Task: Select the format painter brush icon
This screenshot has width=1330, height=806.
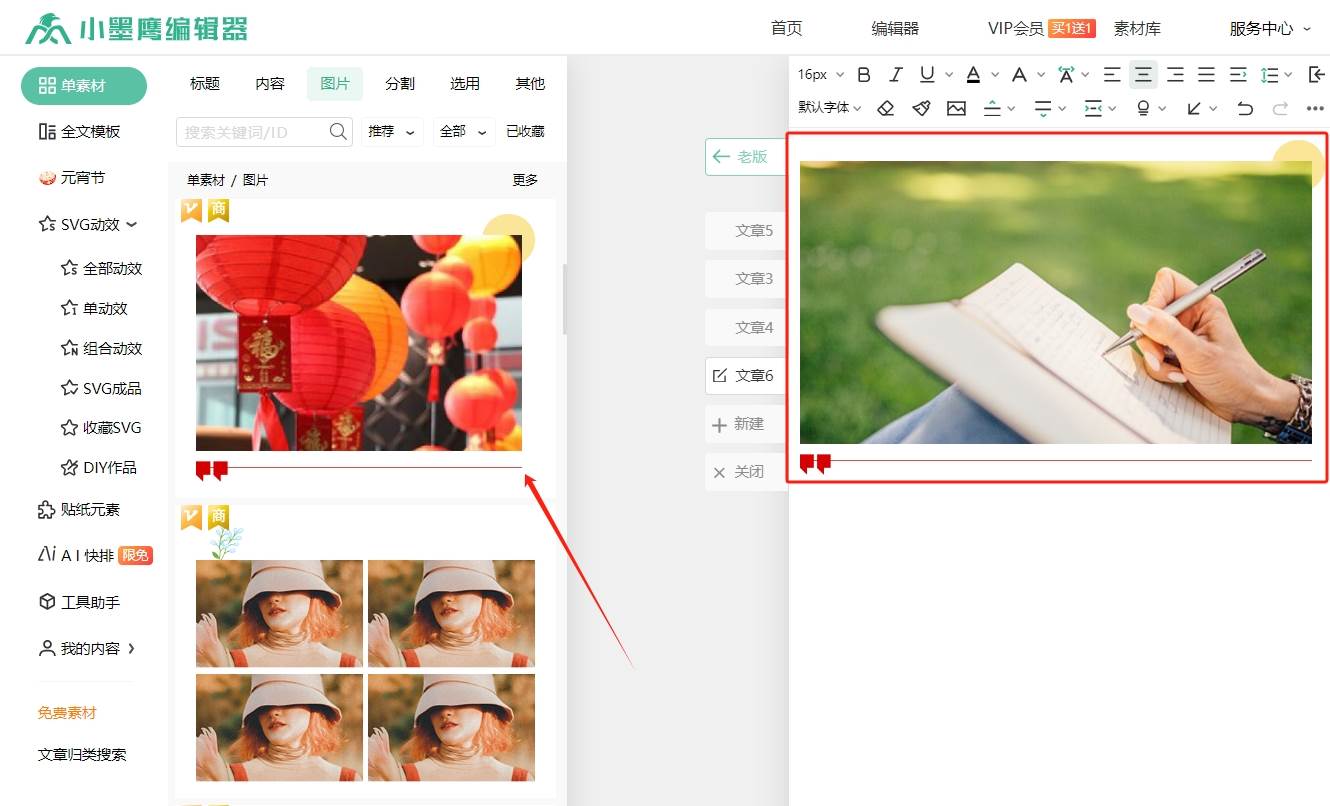Action: click(921, 108)
